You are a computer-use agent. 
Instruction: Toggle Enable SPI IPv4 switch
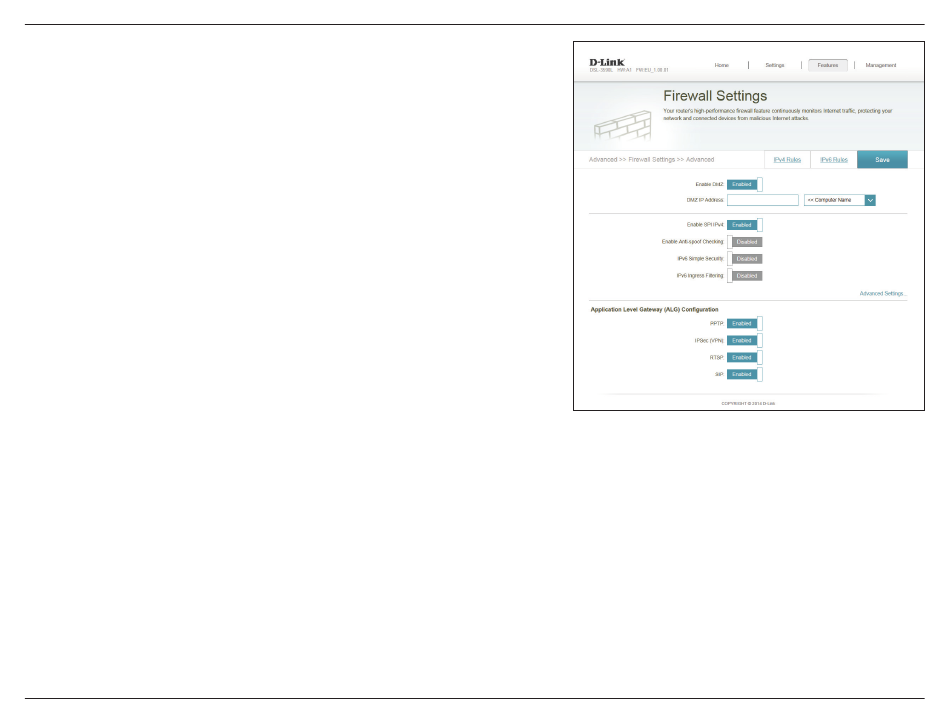tap(744, 225)
